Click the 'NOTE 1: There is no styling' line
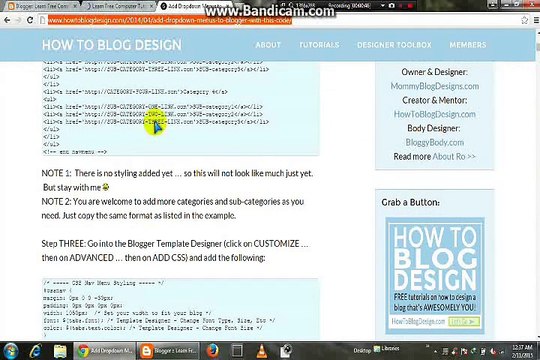Image resolution: width=540 pixels, height=360 pixels. (177, 173)
